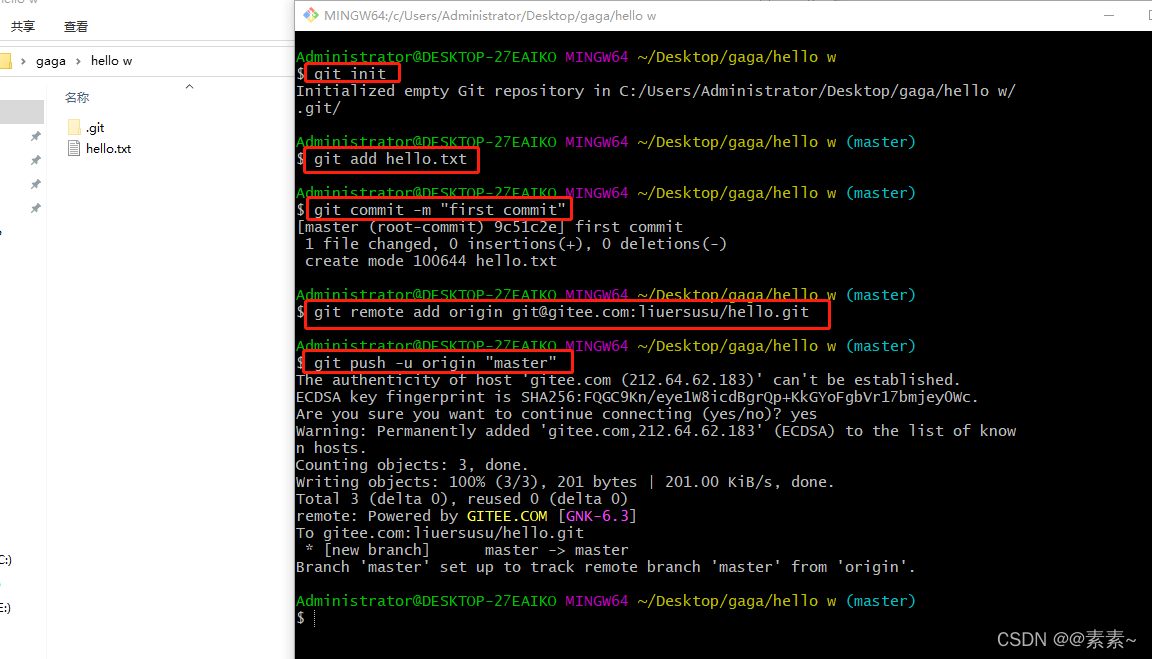Sort files by the 名称 column header
The height and width of the screenshot is (659, 1152).
pyautogui.click(x=76, y=98)
